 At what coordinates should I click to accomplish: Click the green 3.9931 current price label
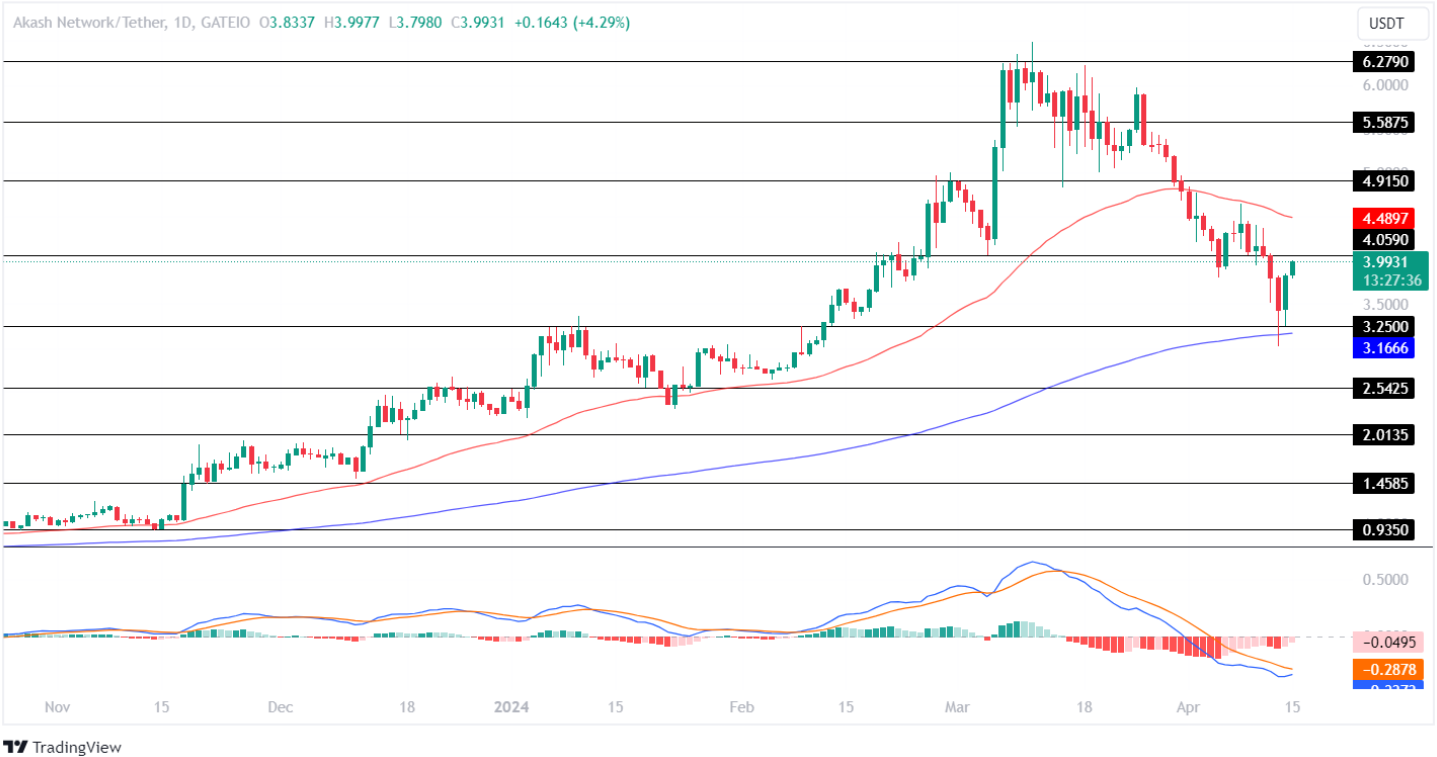(x=1385, y=261)
